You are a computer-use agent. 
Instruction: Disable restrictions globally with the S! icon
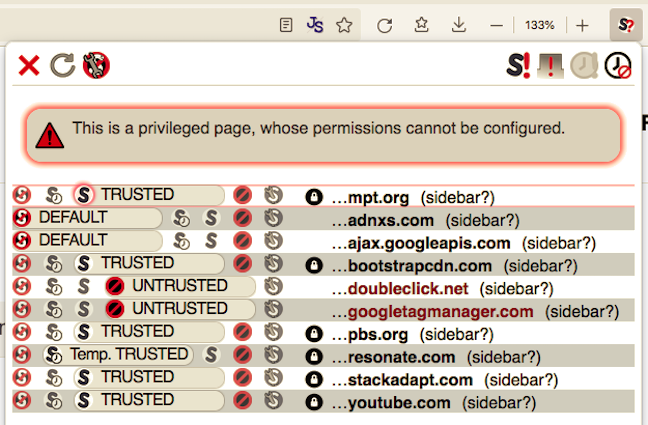(518, 65)
